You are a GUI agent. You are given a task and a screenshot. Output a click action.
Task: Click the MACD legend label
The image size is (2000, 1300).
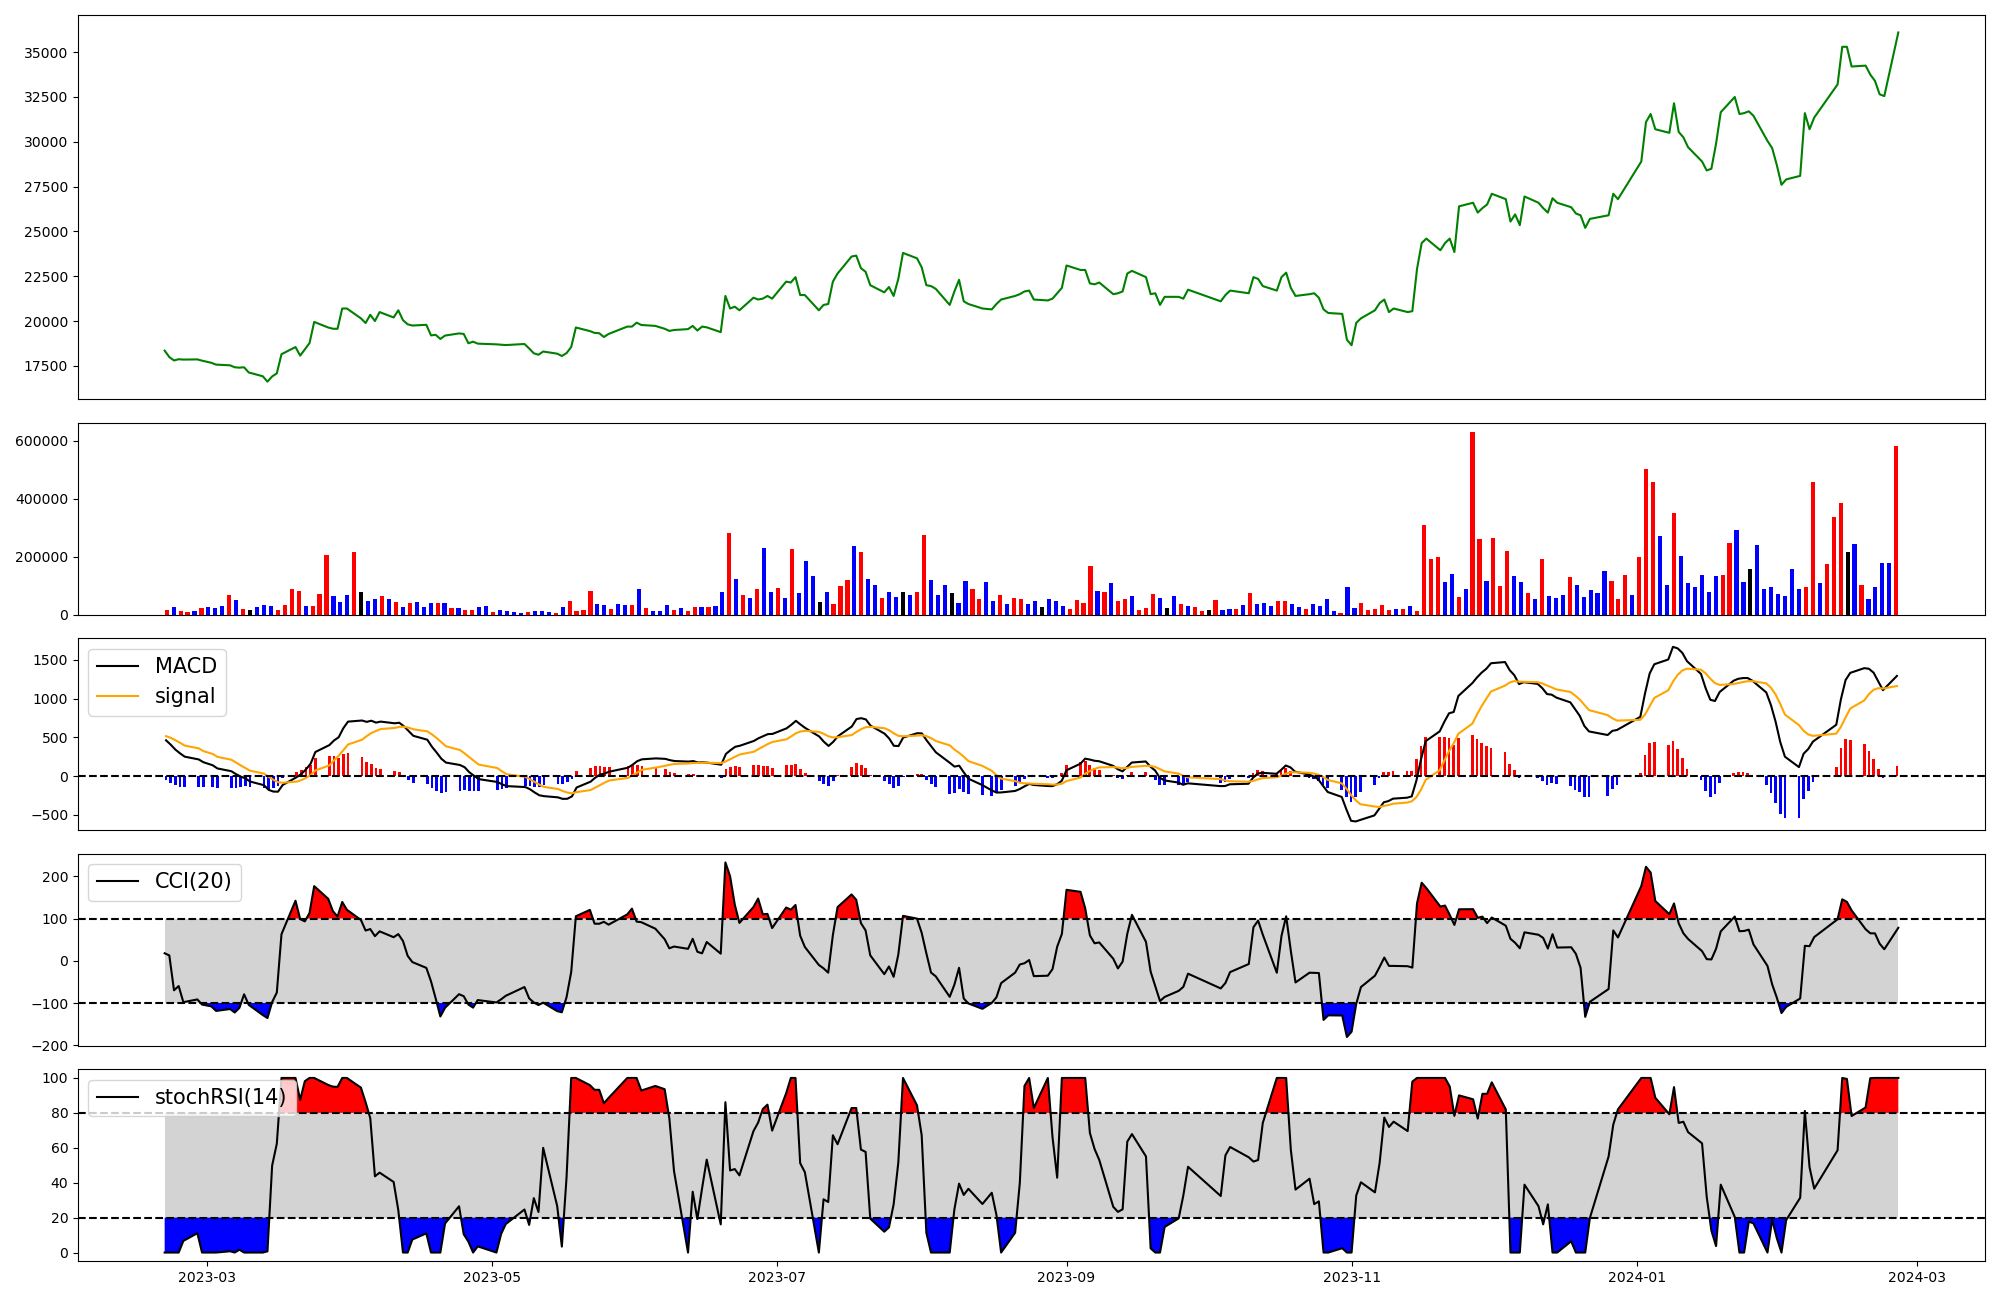185,666
